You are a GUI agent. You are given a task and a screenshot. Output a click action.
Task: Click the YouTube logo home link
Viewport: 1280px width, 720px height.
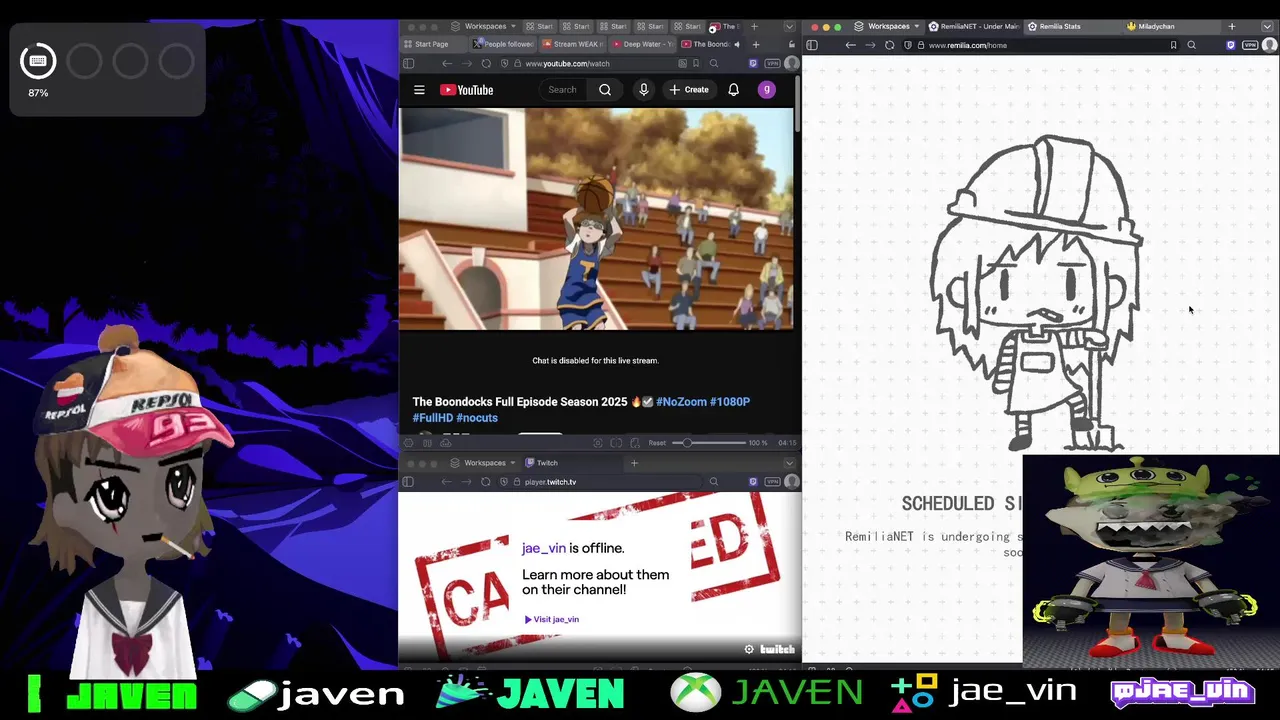tap(466, 90)
